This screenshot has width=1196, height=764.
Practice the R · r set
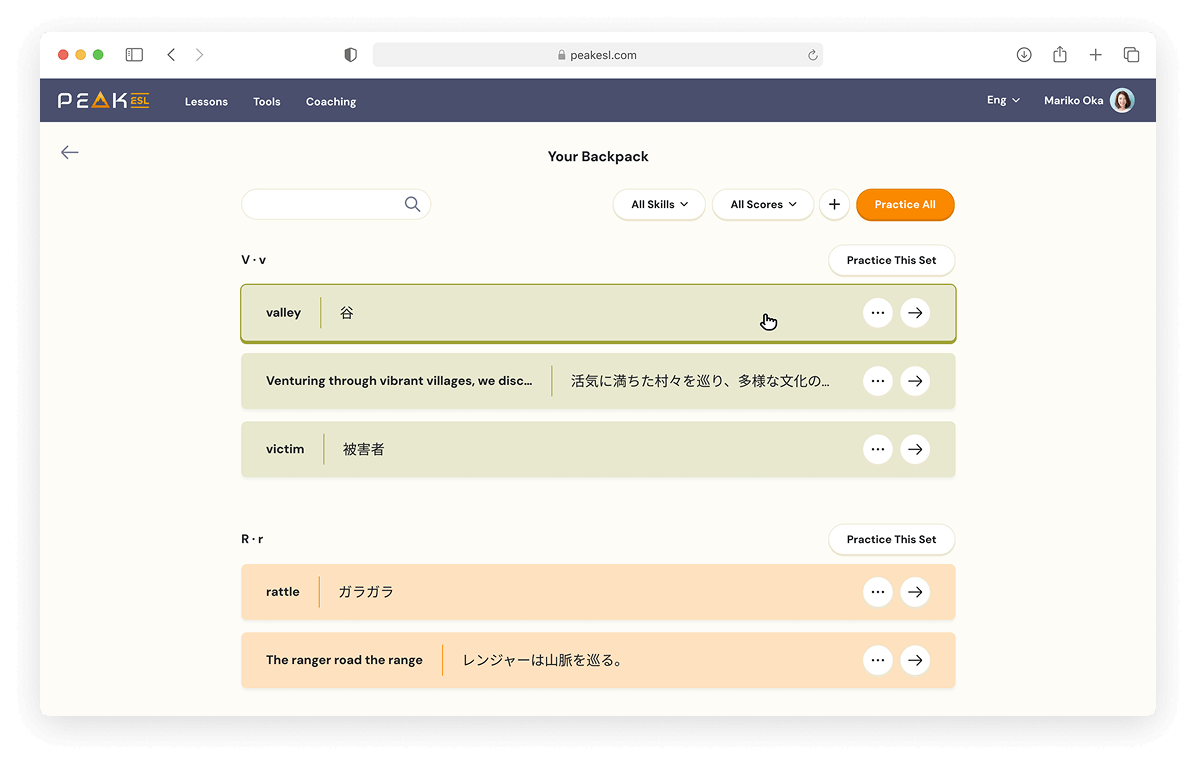(x=892, y=539)
